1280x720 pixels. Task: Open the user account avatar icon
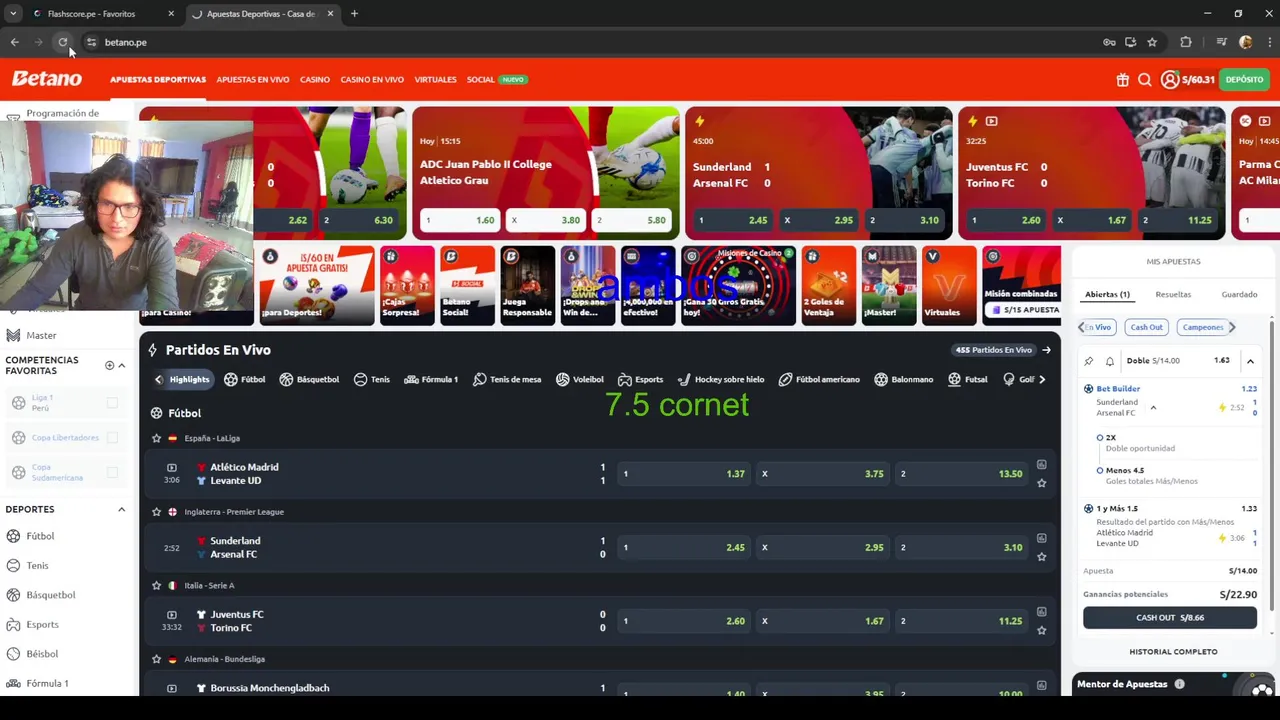coord(1169,80)
